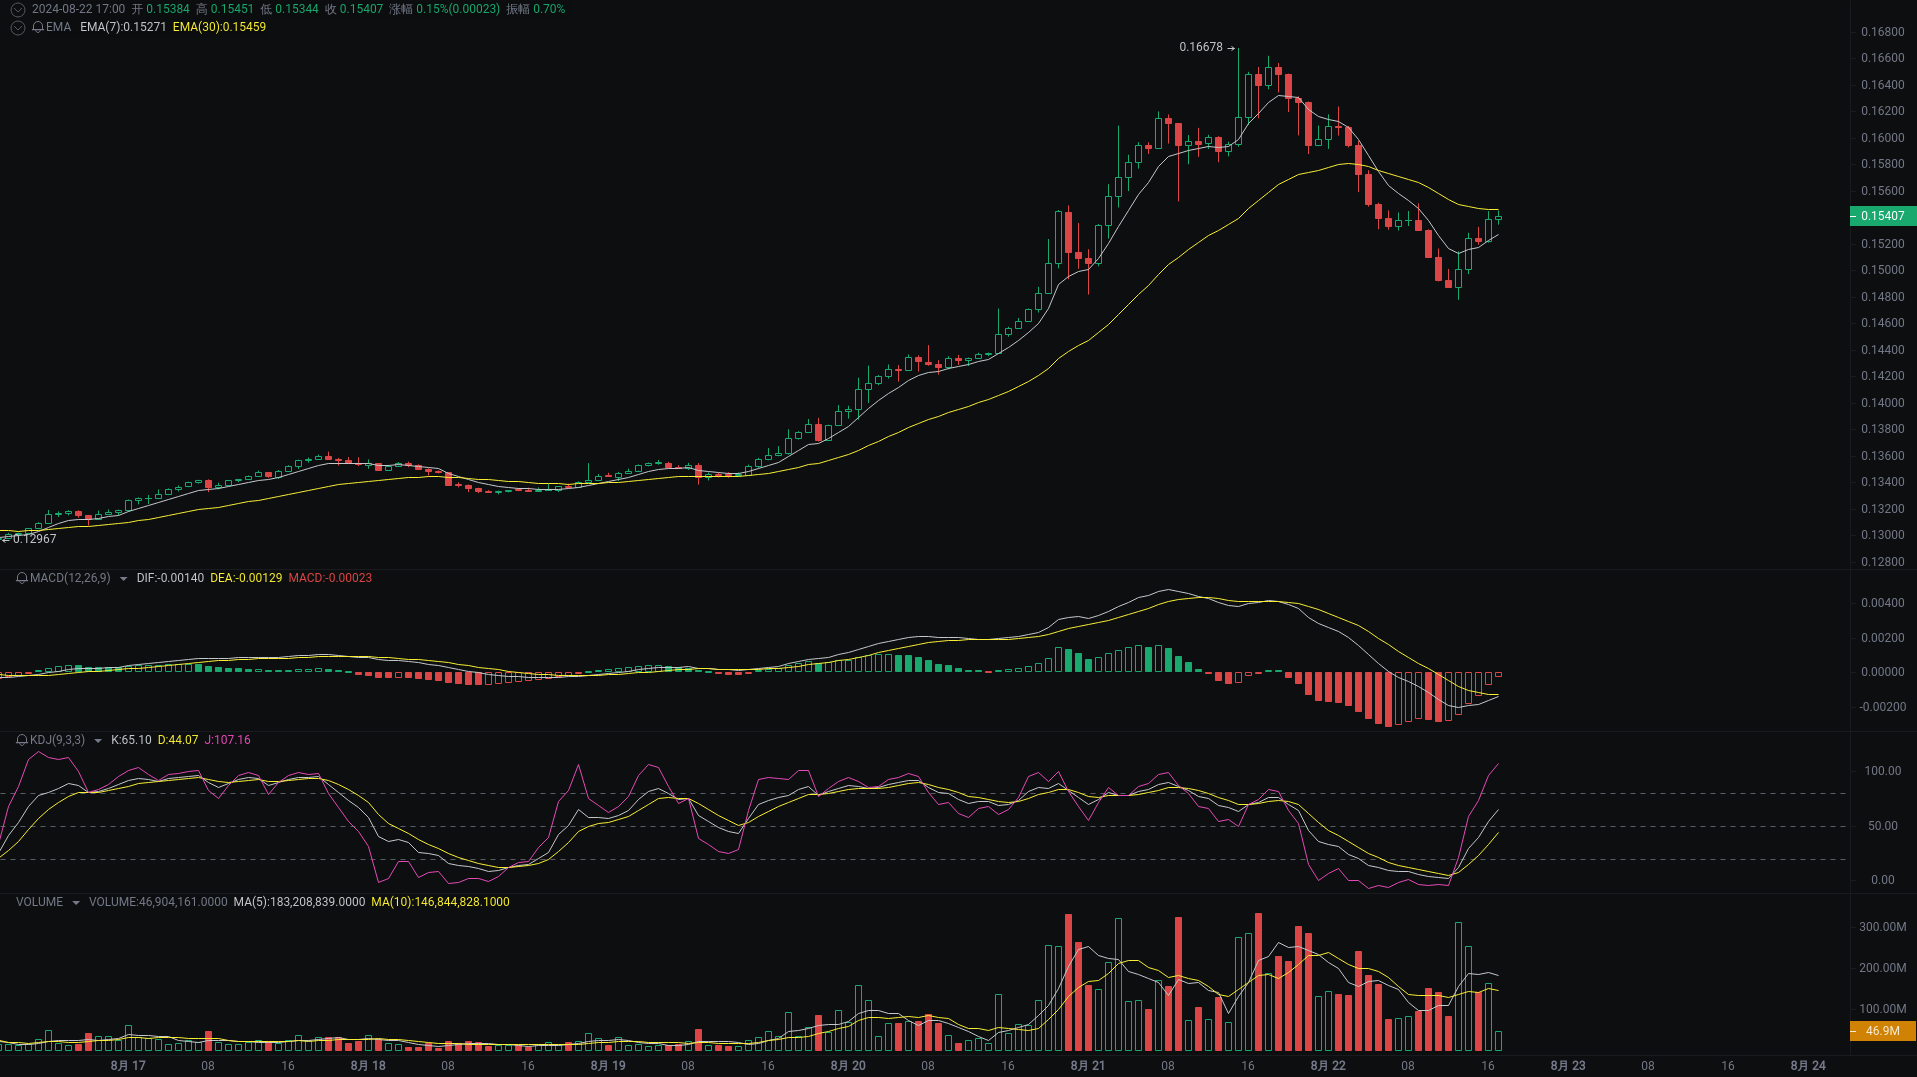The image size is (1917, 1077).
Task: Click the -0.00200 MACD axis label
Action: (1882, 707)
